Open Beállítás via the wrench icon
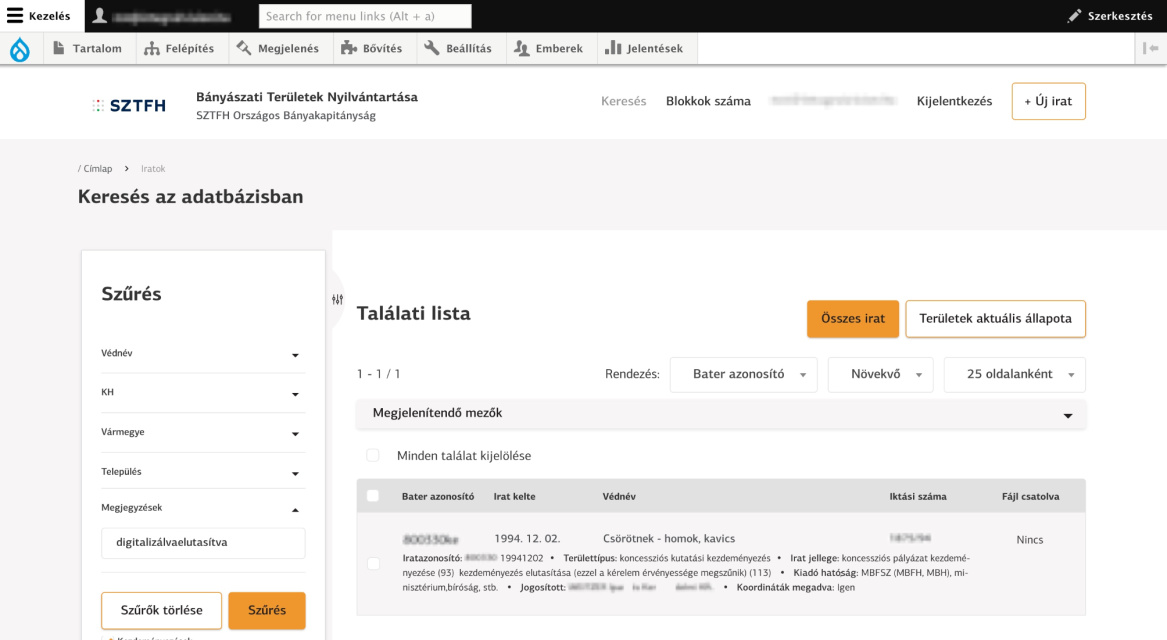 pos(432,47)
